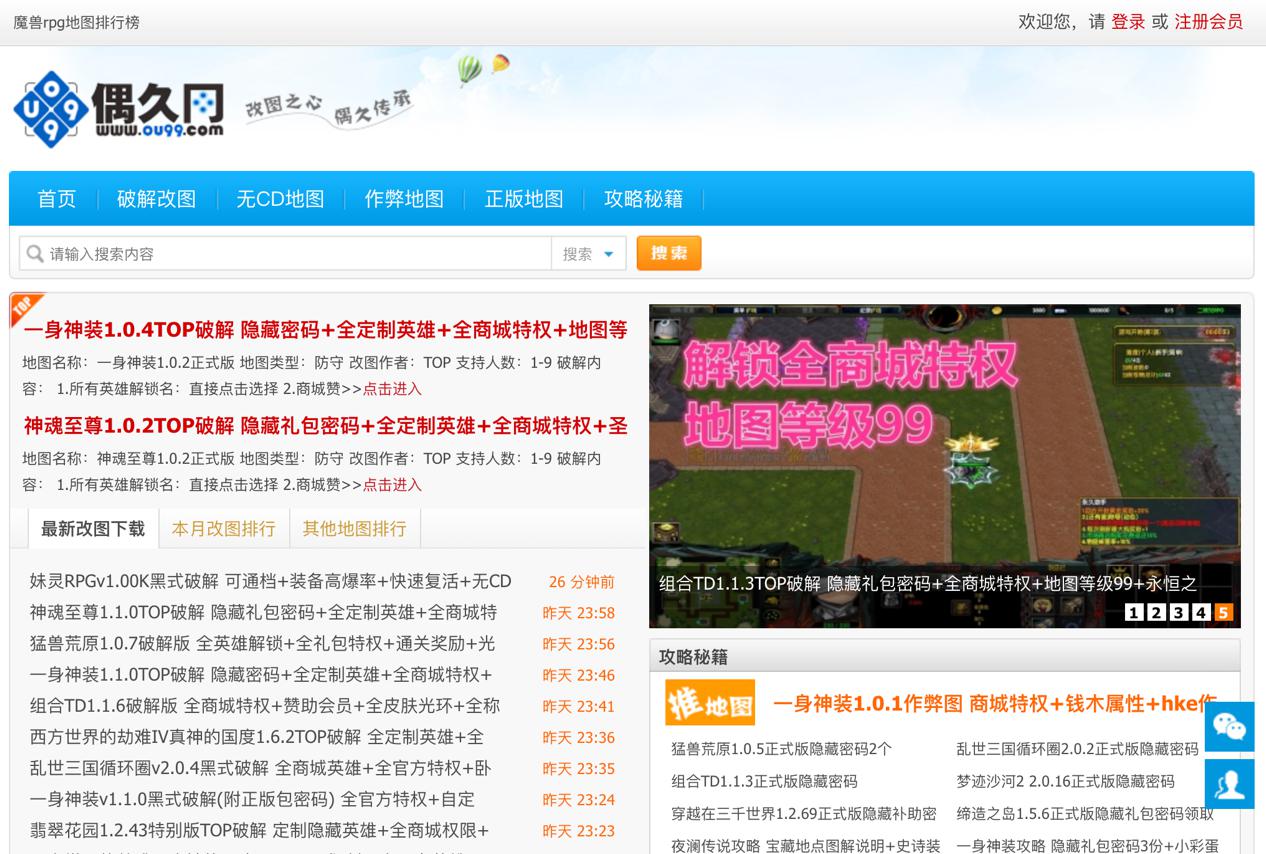The height and width of the screenshot is (854, 1266).
Task: Switch to the 其他地图排行 tab
Action: (x=354, y=528)
